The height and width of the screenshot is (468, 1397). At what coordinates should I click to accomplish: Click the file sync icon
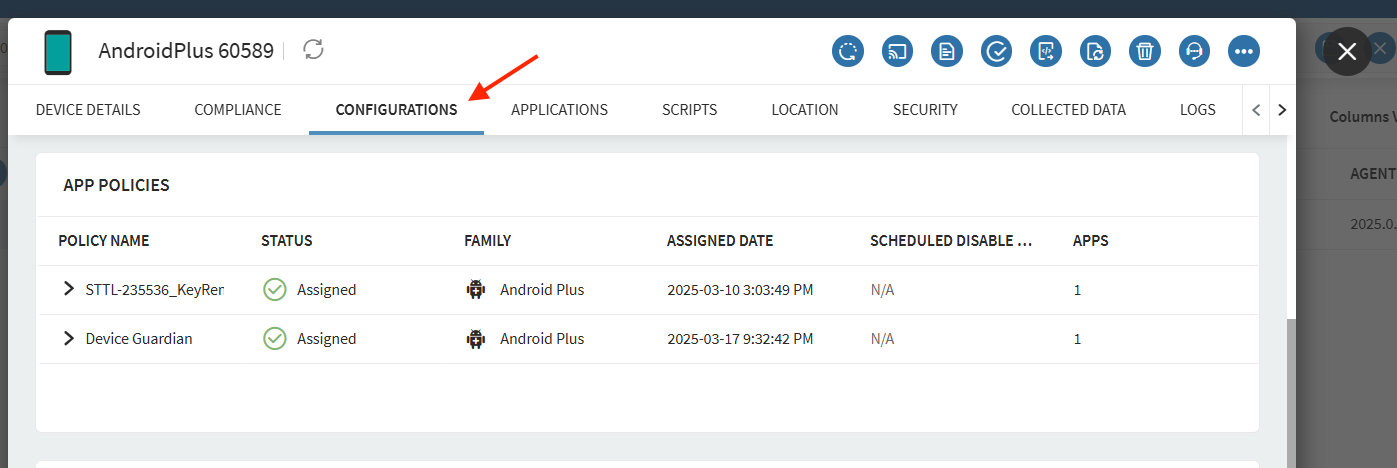point(1096,51)
